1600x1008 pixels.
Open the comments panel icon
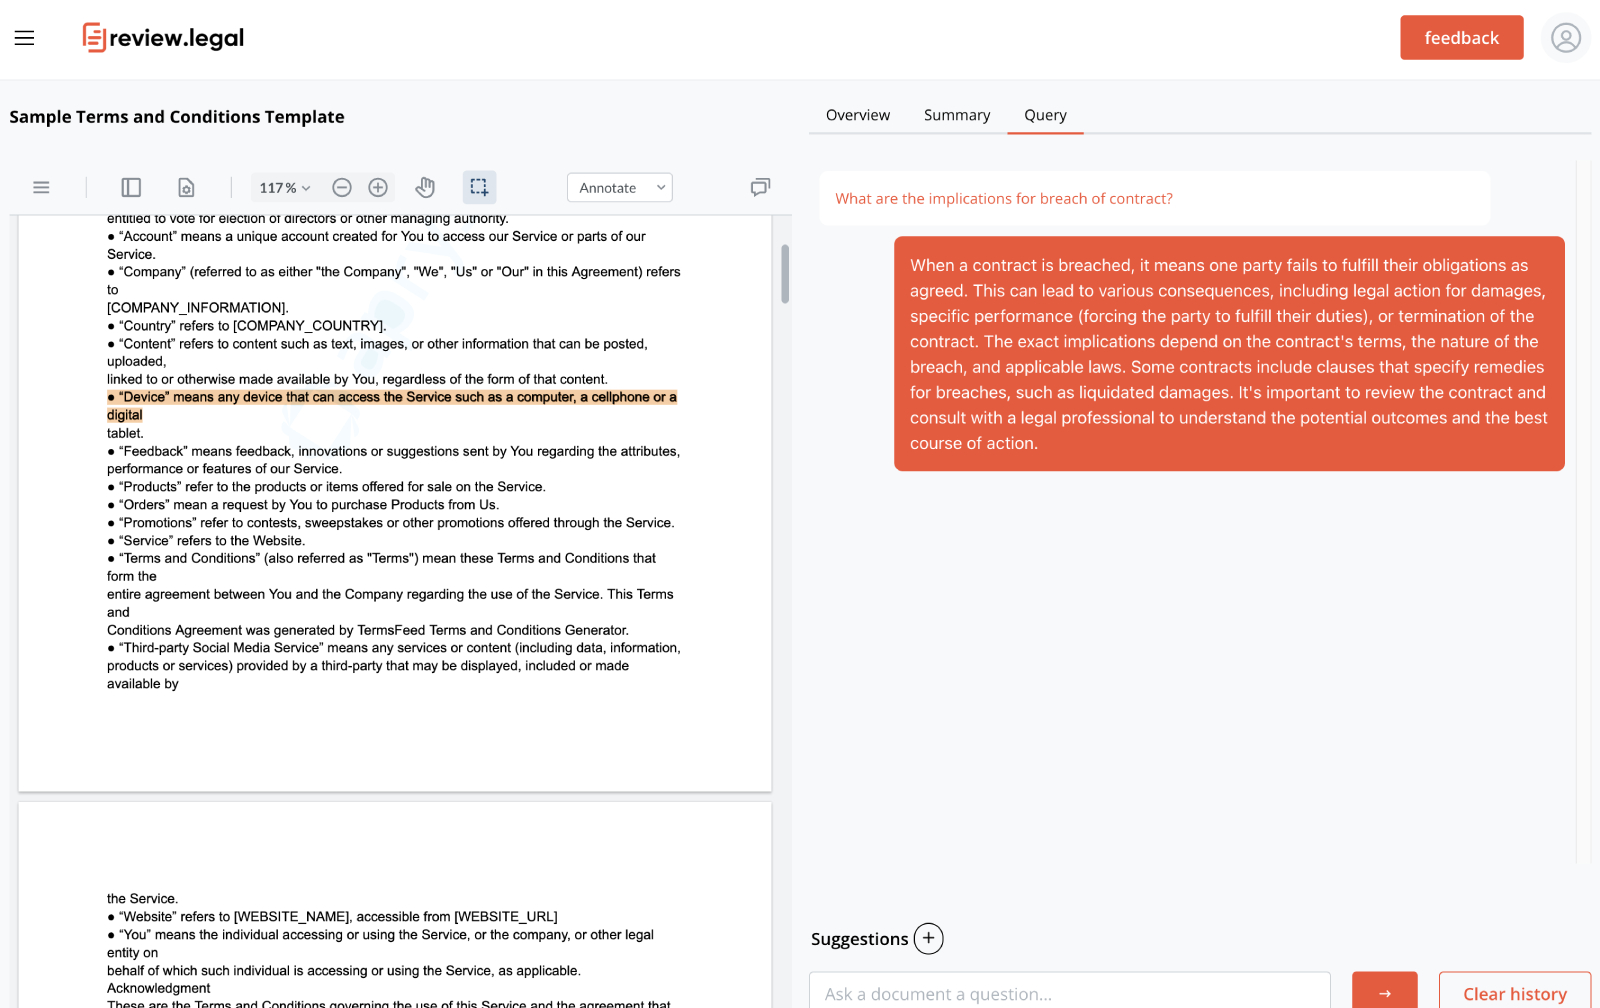pos(760,187)
